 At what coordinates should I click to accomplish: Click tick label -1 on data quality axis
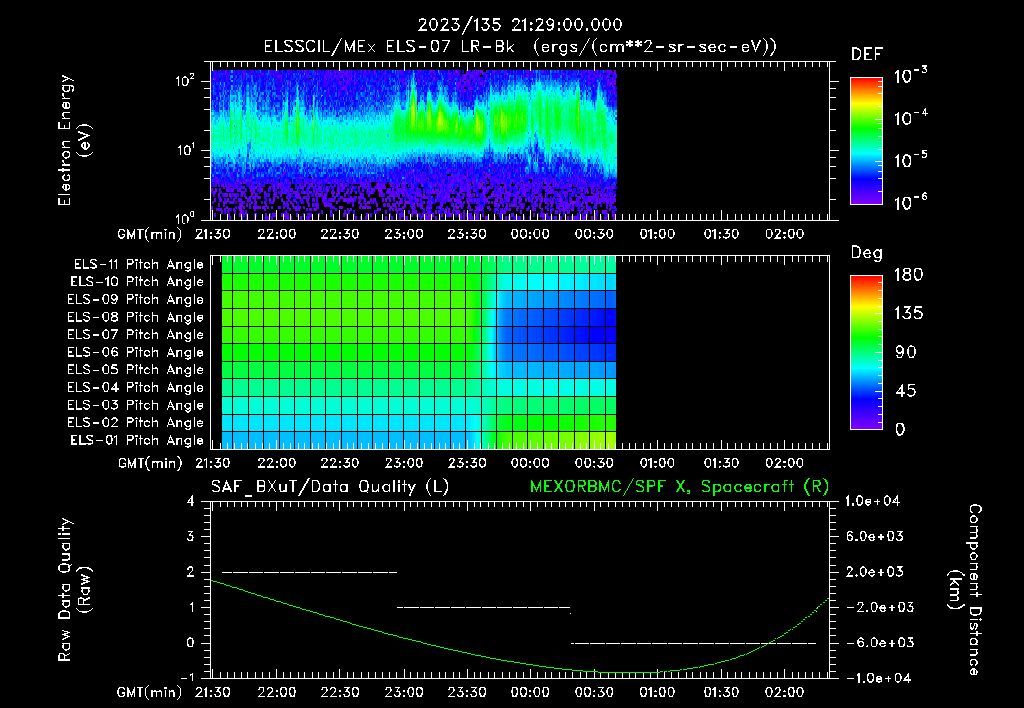[187, 677]
